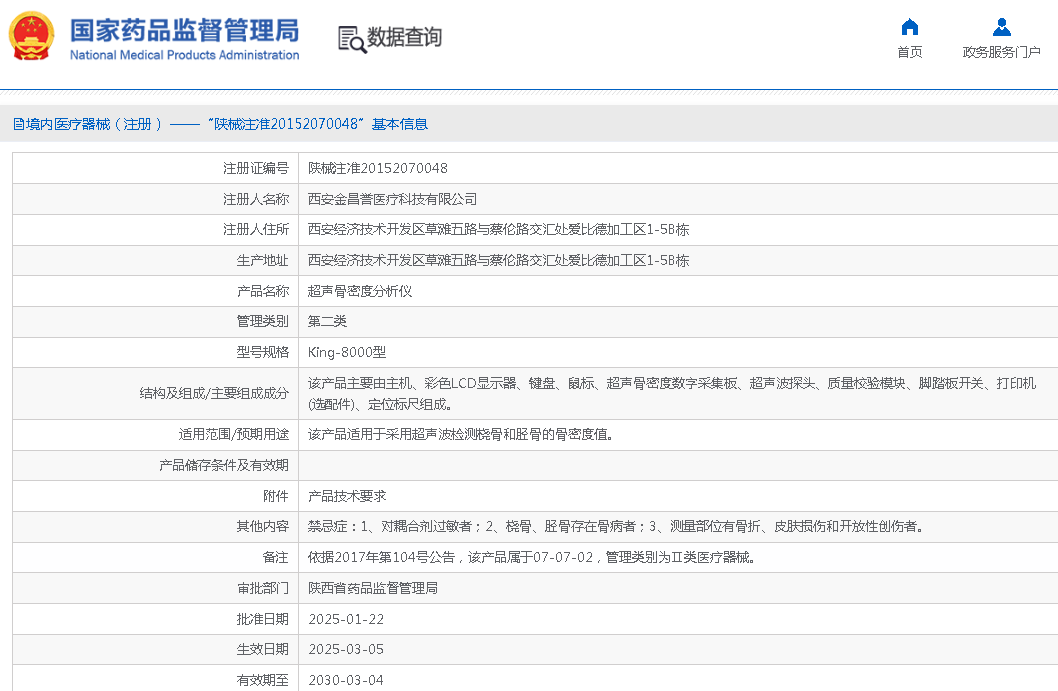The image size is (1058, 691).
Task: Click the government service portal person icon
Action: click(1001, 27)
